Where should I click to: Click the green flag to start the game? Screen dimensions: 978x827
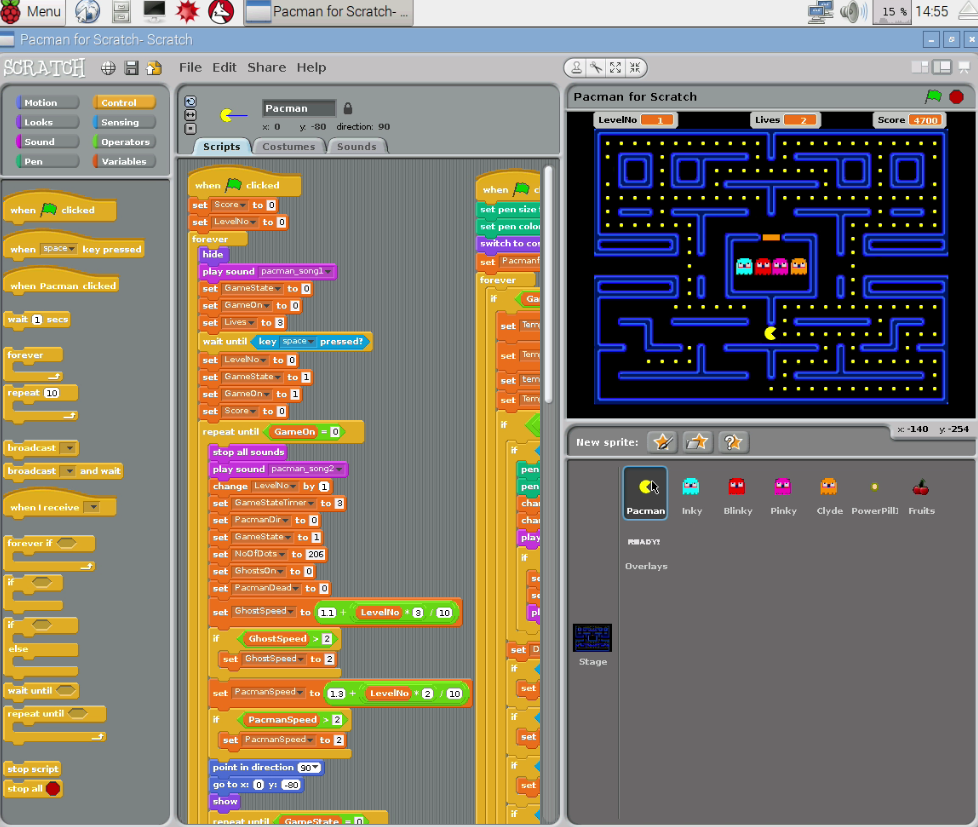pyautogui.click(x=934, y=97)
